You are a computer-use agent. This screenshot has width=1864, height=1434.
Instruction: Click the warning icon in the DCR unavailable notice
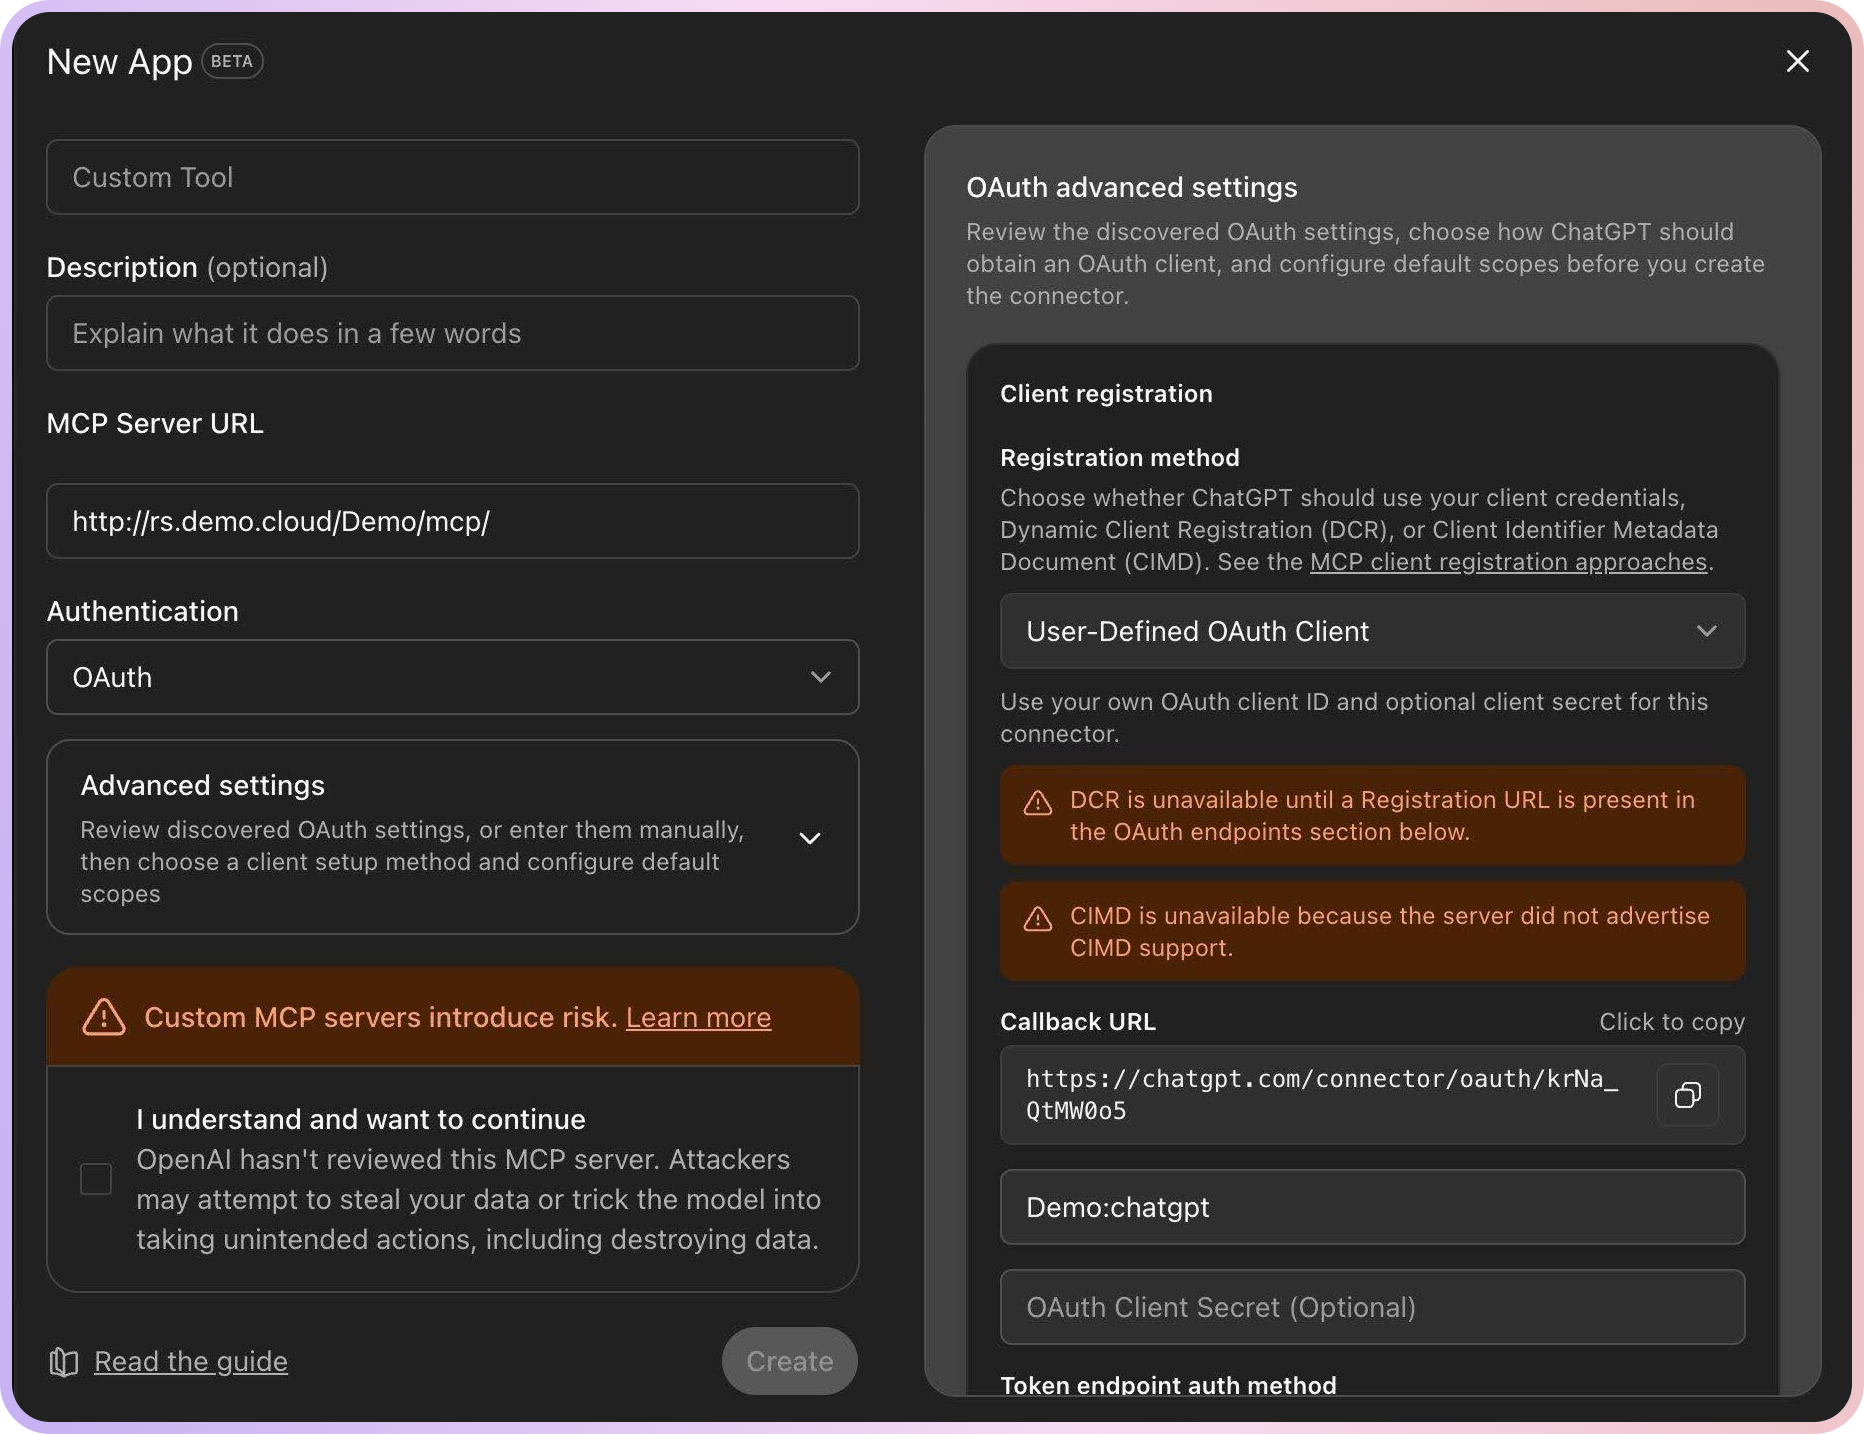click(1038, 803)
